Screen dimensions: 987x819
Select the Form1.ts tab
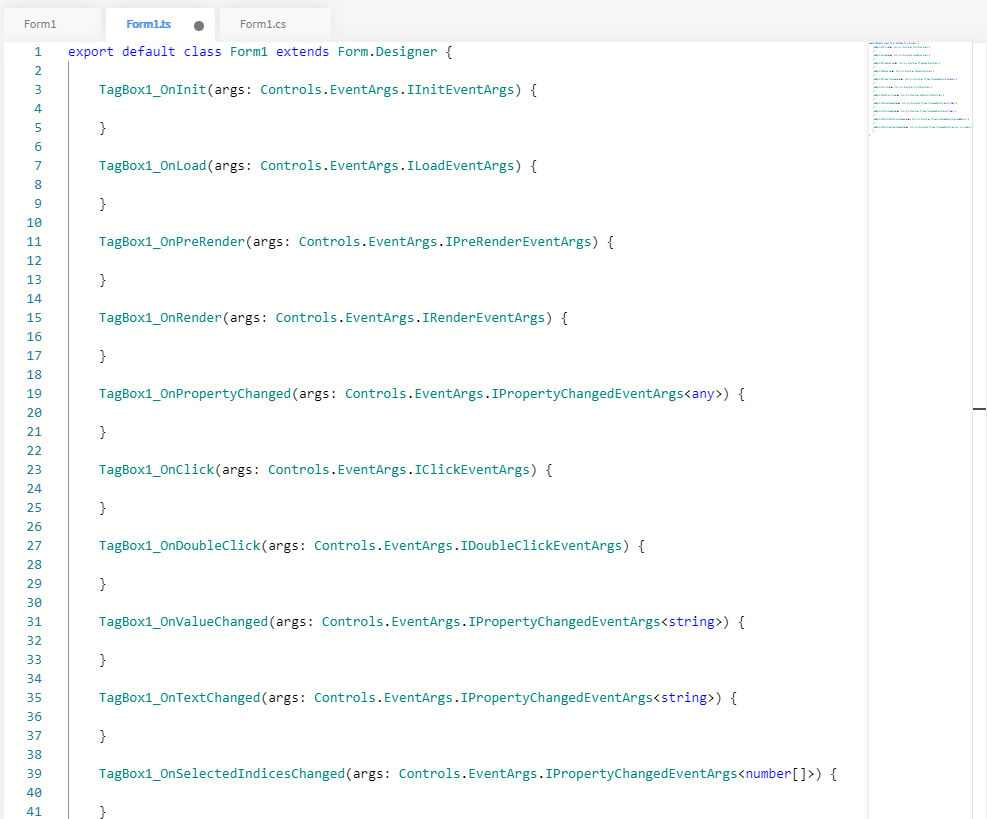pos(148,24)
